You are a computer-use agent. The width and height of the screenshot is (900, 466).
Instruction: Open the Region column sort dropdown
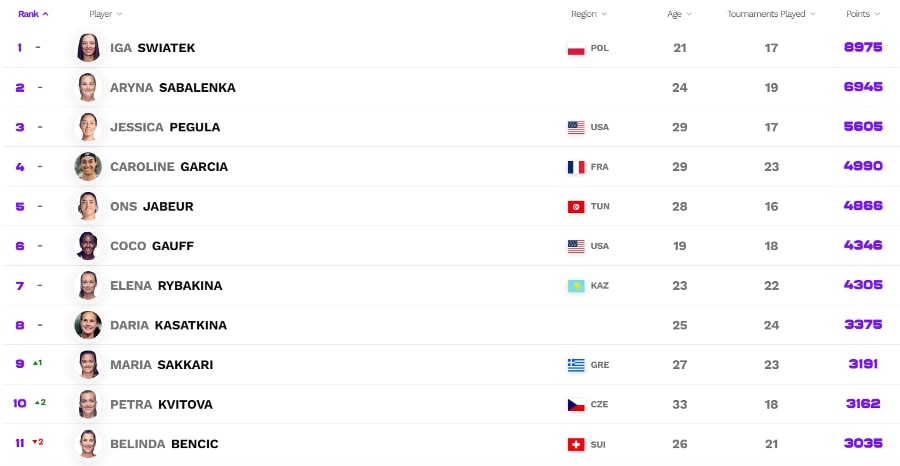tap(589, 14)
